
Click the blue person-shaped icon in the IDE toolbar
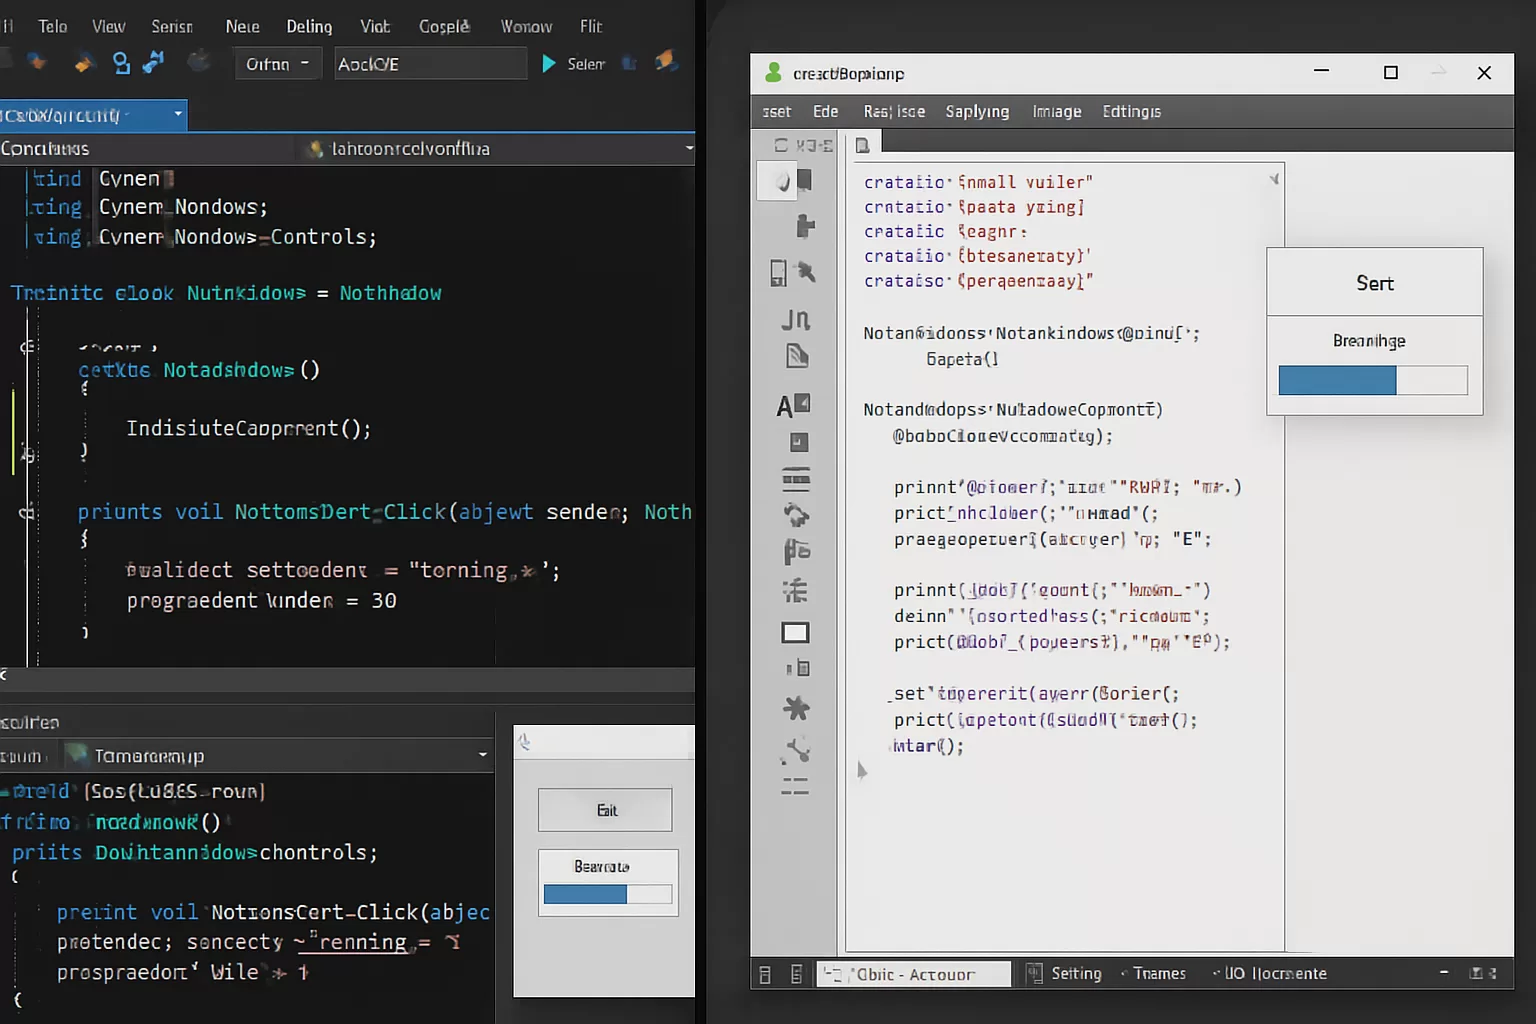(121, 63)
